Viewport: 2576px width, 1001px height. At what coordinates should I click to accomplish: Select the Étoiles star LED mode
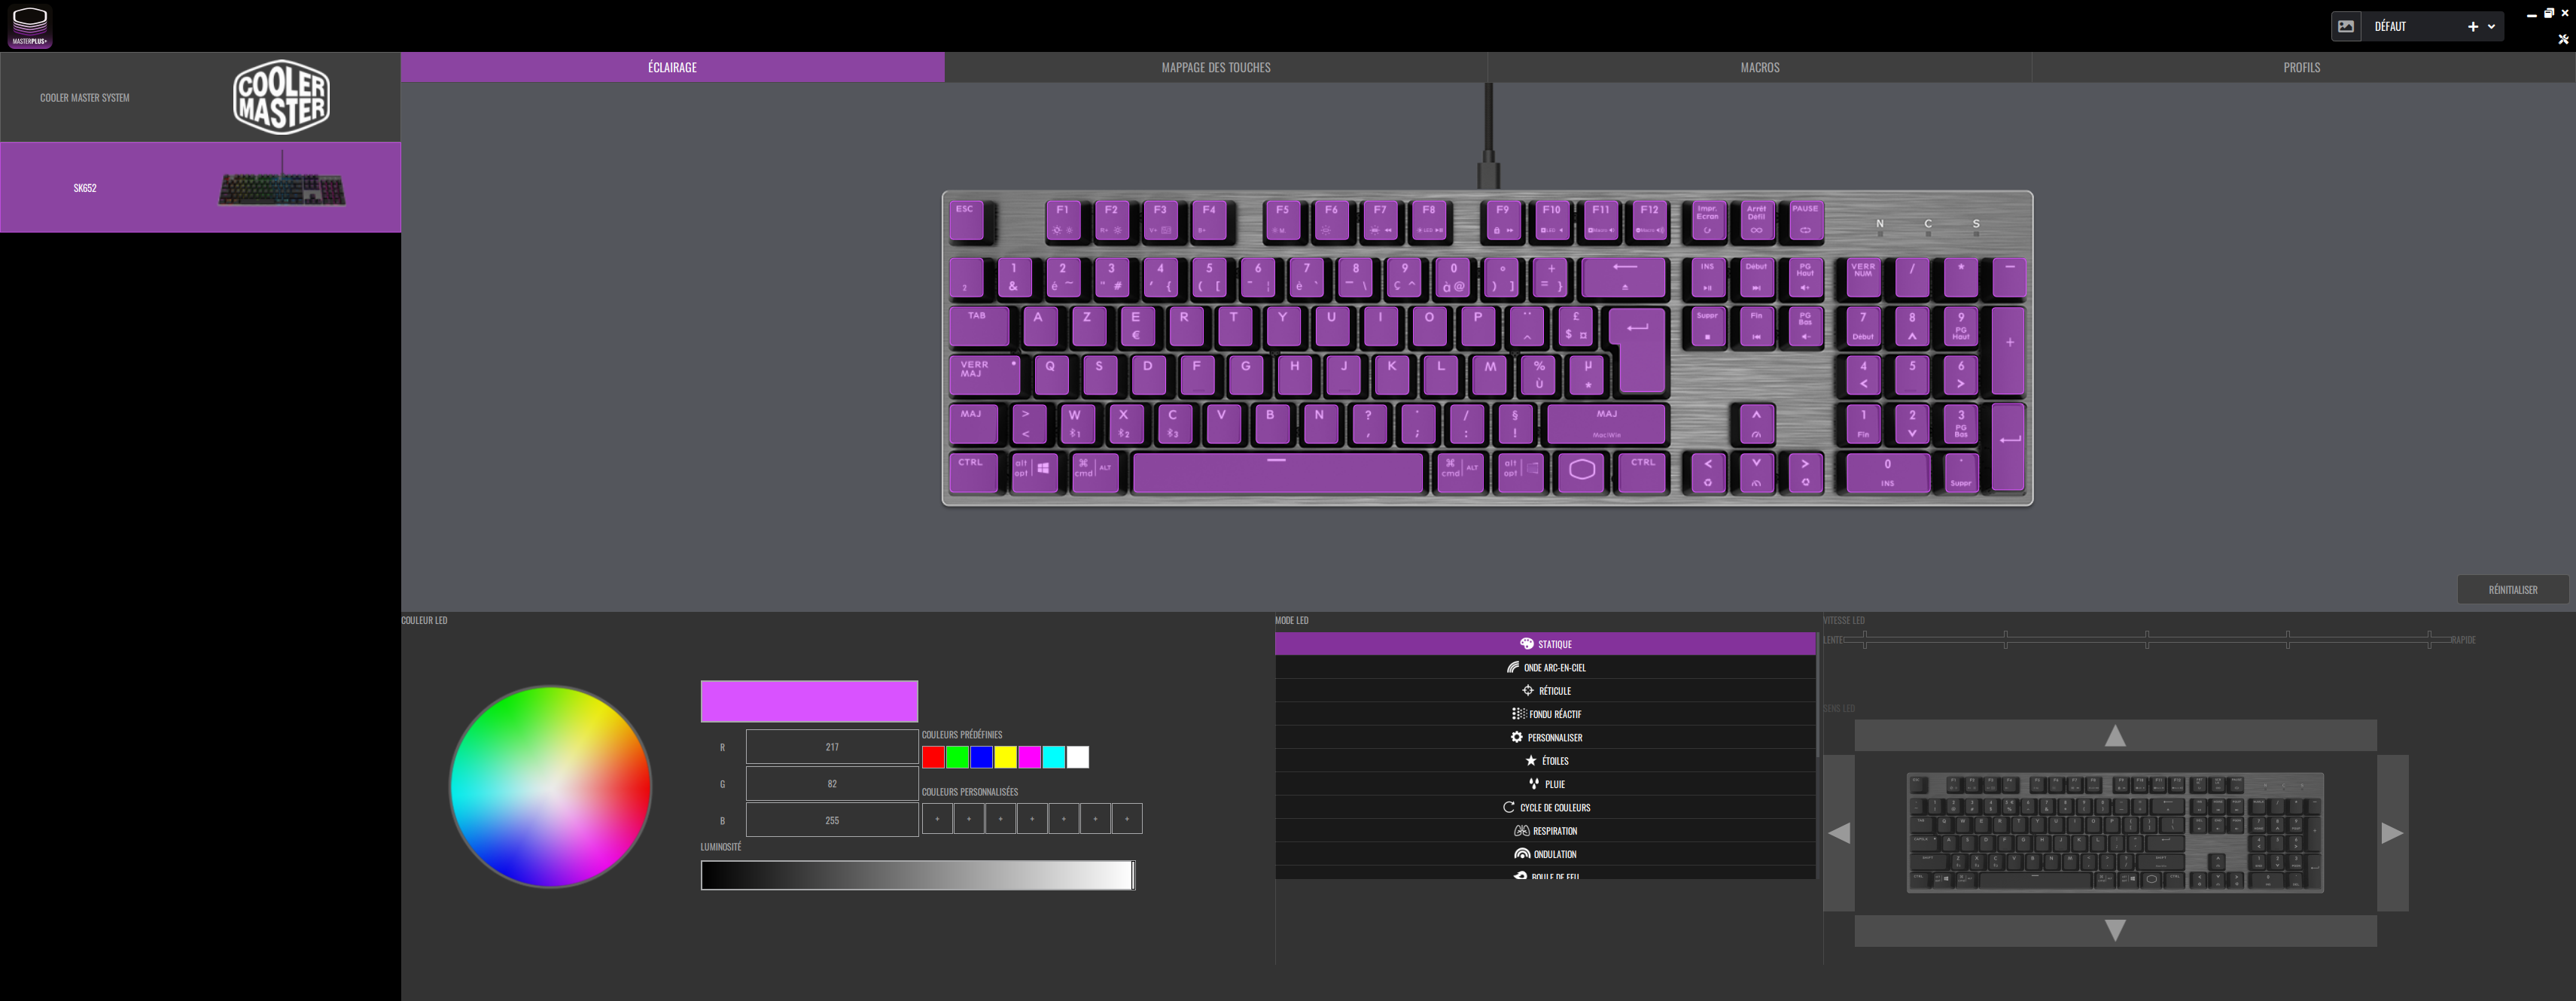1546,761
